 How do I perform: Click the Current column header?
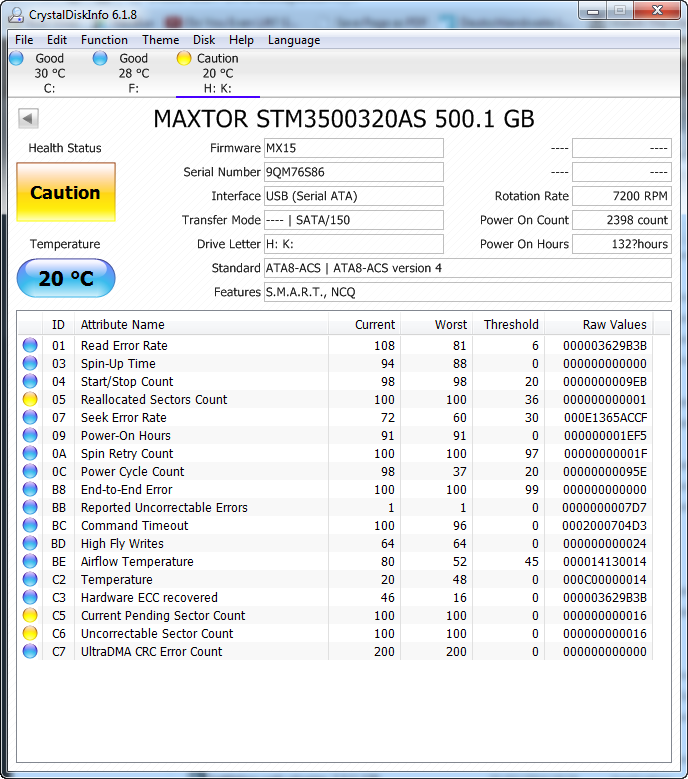tap(364, 324)
